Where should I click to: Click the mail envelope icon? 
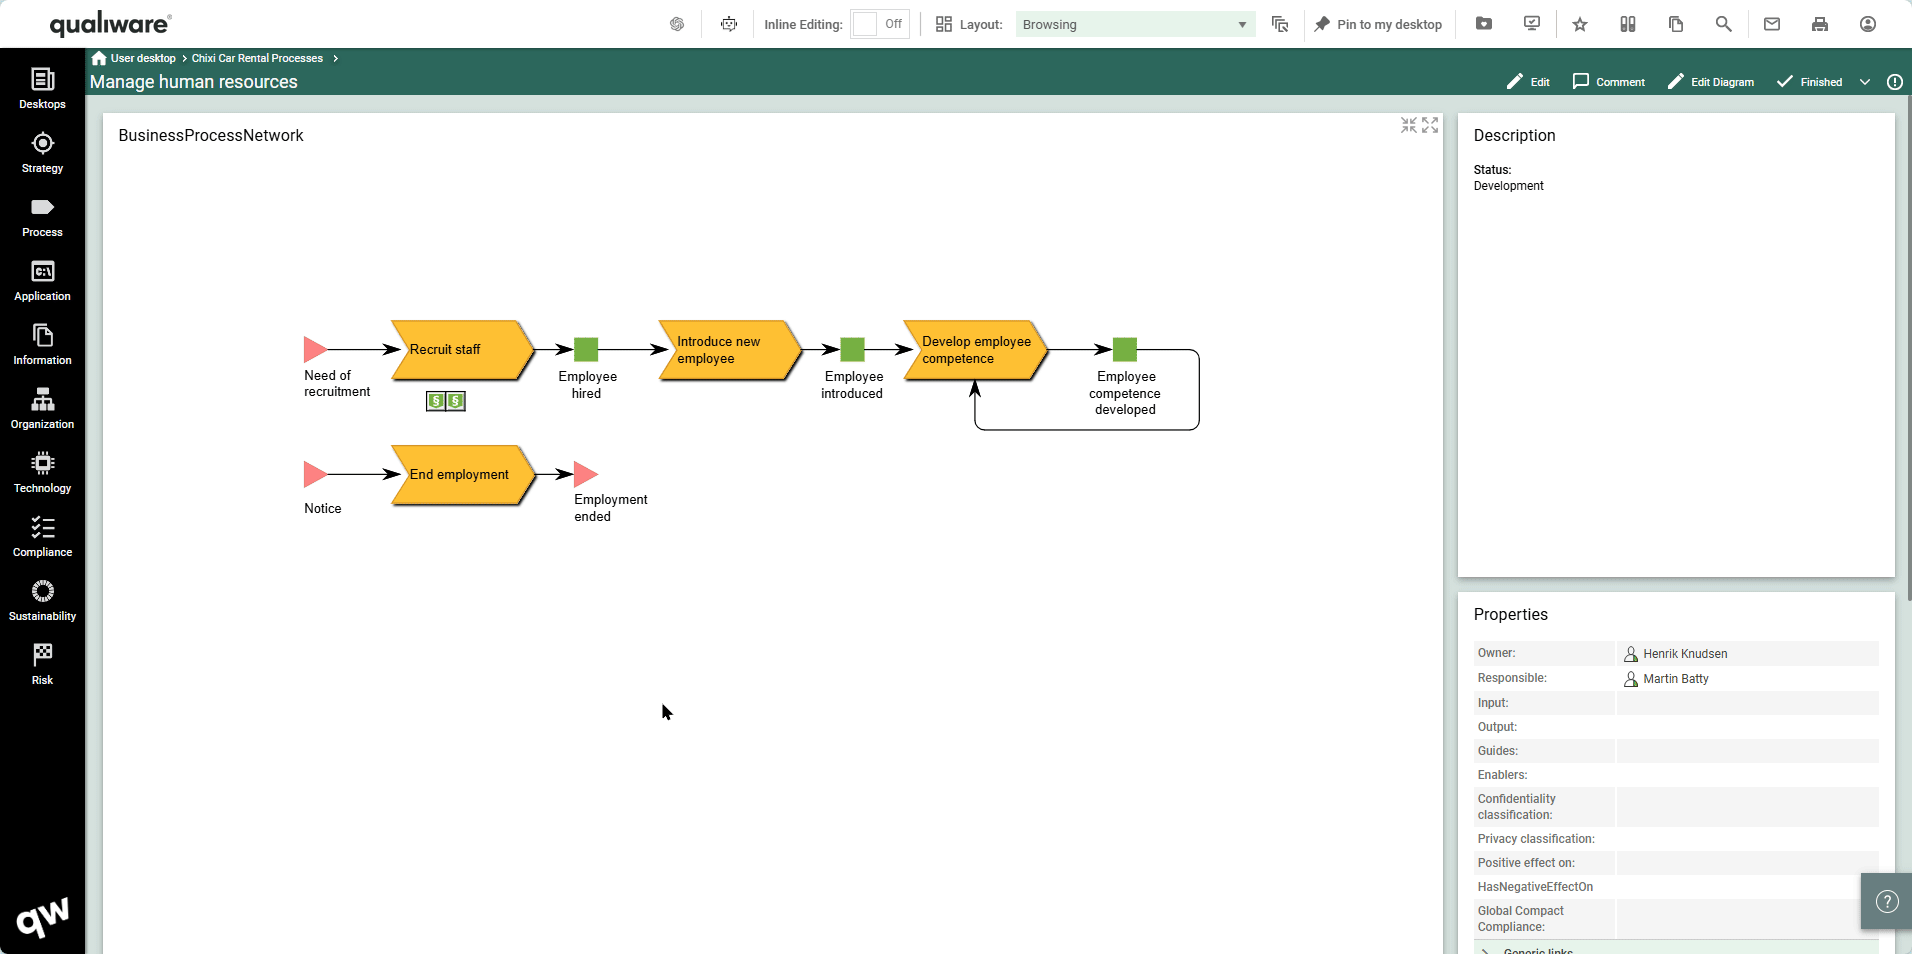(1771, 24)
